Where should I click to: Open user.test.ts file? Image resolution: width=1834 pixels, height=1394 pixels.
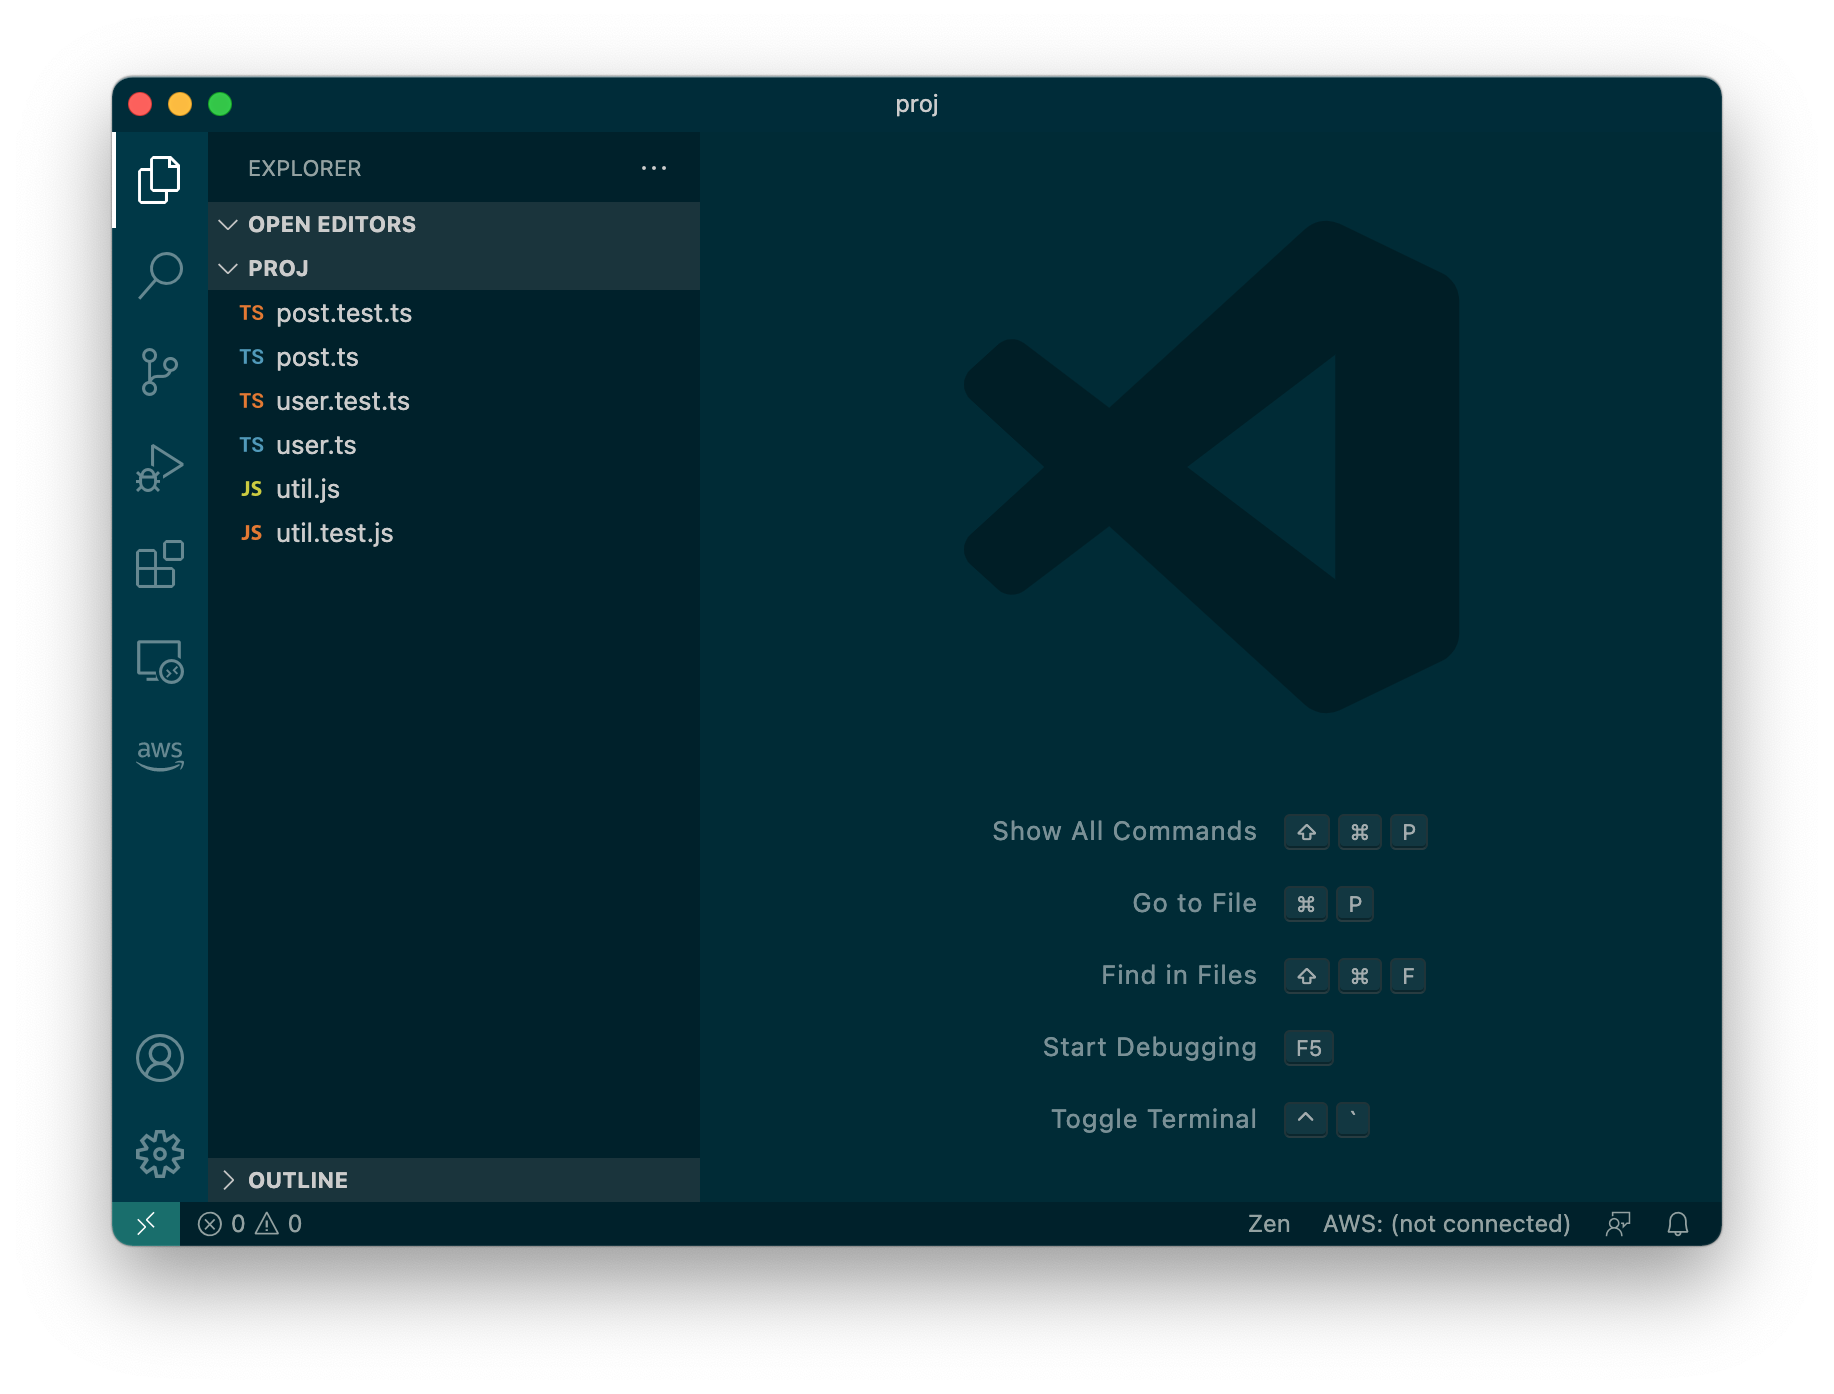point(454,401)
